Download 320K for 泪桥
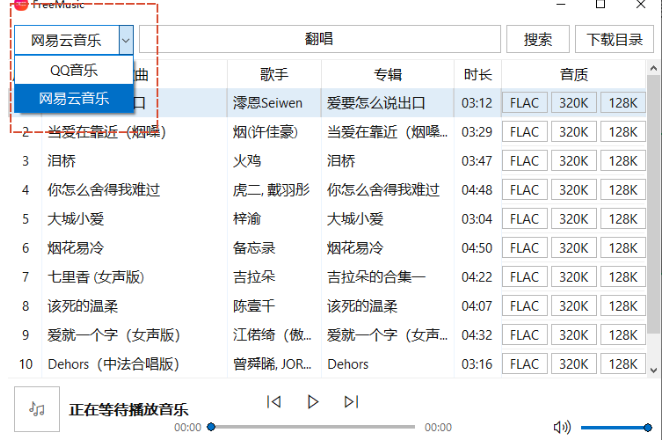 (574, 161)
